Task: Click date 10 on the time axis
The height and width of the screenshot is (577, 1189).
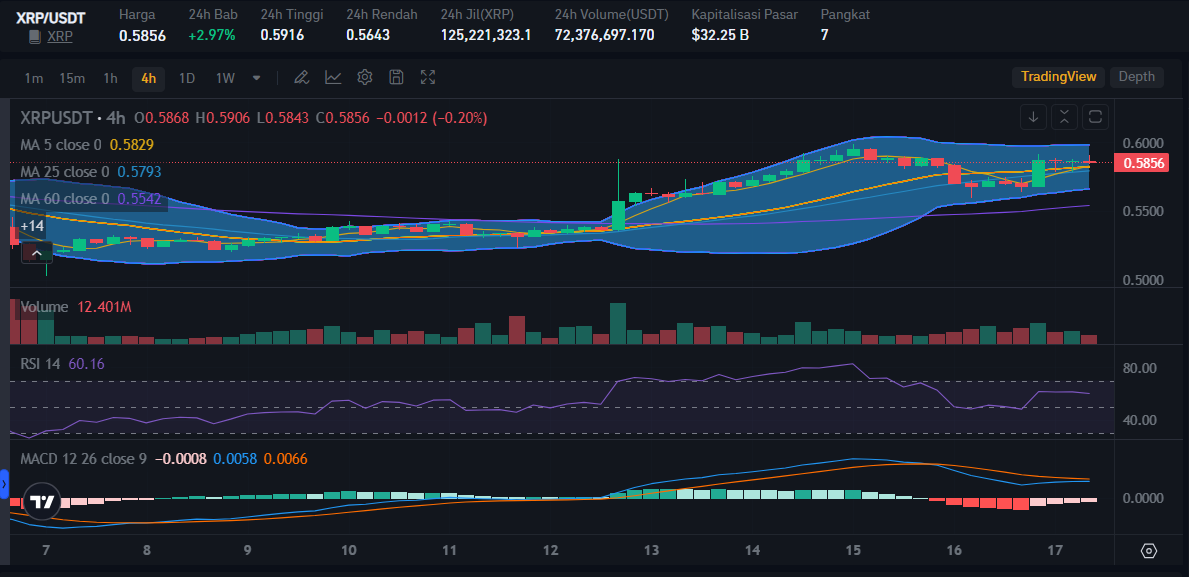Action: point(349,551)
